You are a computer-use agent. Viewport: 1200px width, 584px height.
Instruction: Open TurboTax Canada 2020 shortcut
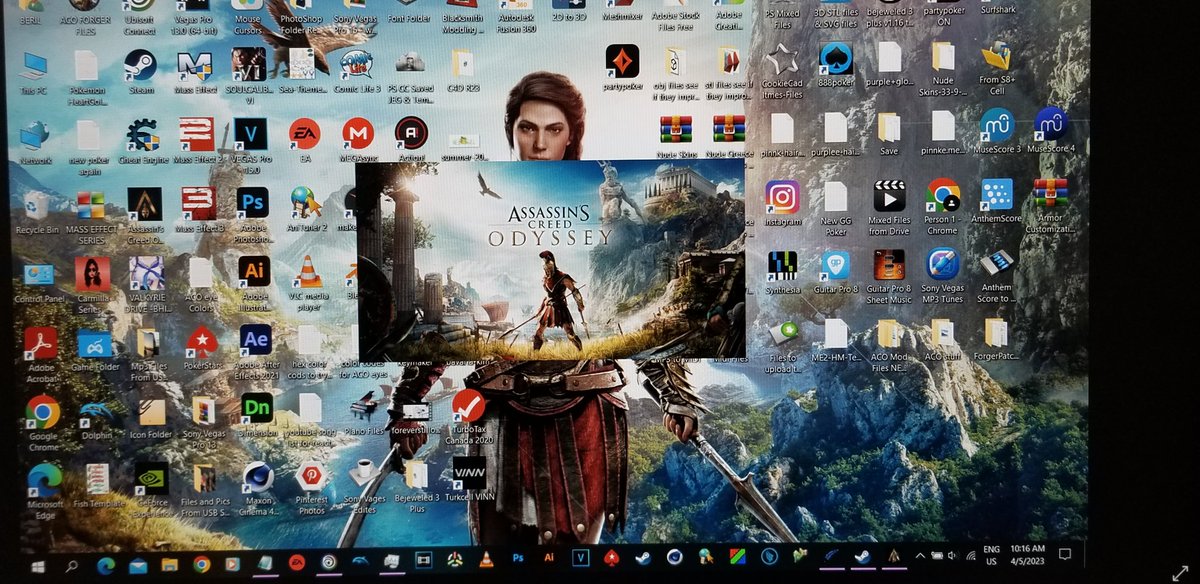point(468,418)
